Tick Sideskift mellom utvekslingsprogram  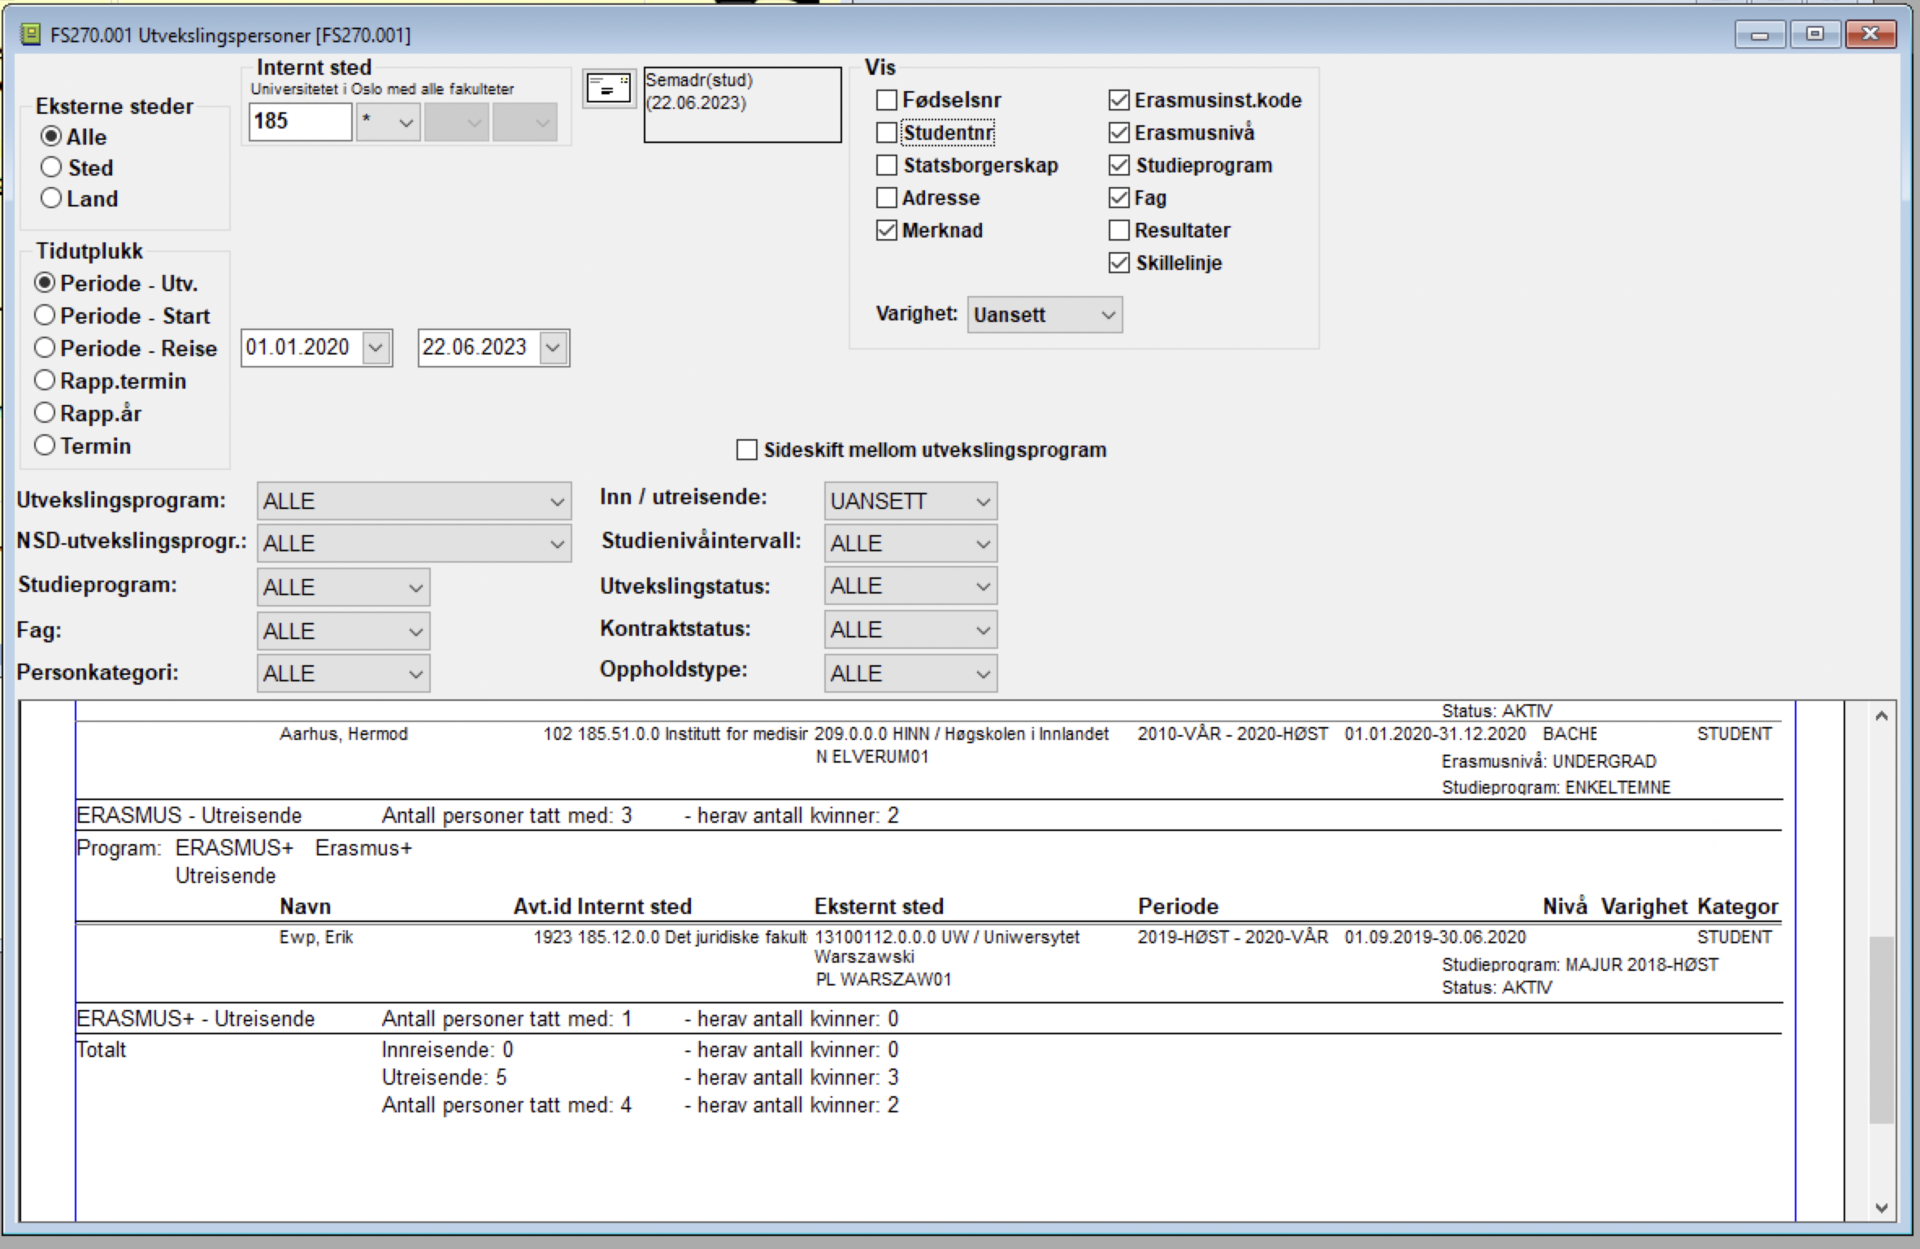point(747,450)
